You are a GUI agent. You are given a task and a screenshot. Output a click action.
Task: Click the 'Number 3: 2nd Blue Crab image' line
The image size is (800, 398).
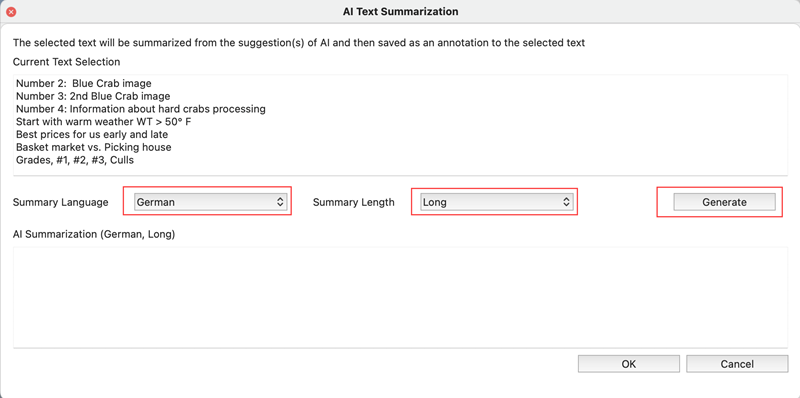tap(93, 96)
